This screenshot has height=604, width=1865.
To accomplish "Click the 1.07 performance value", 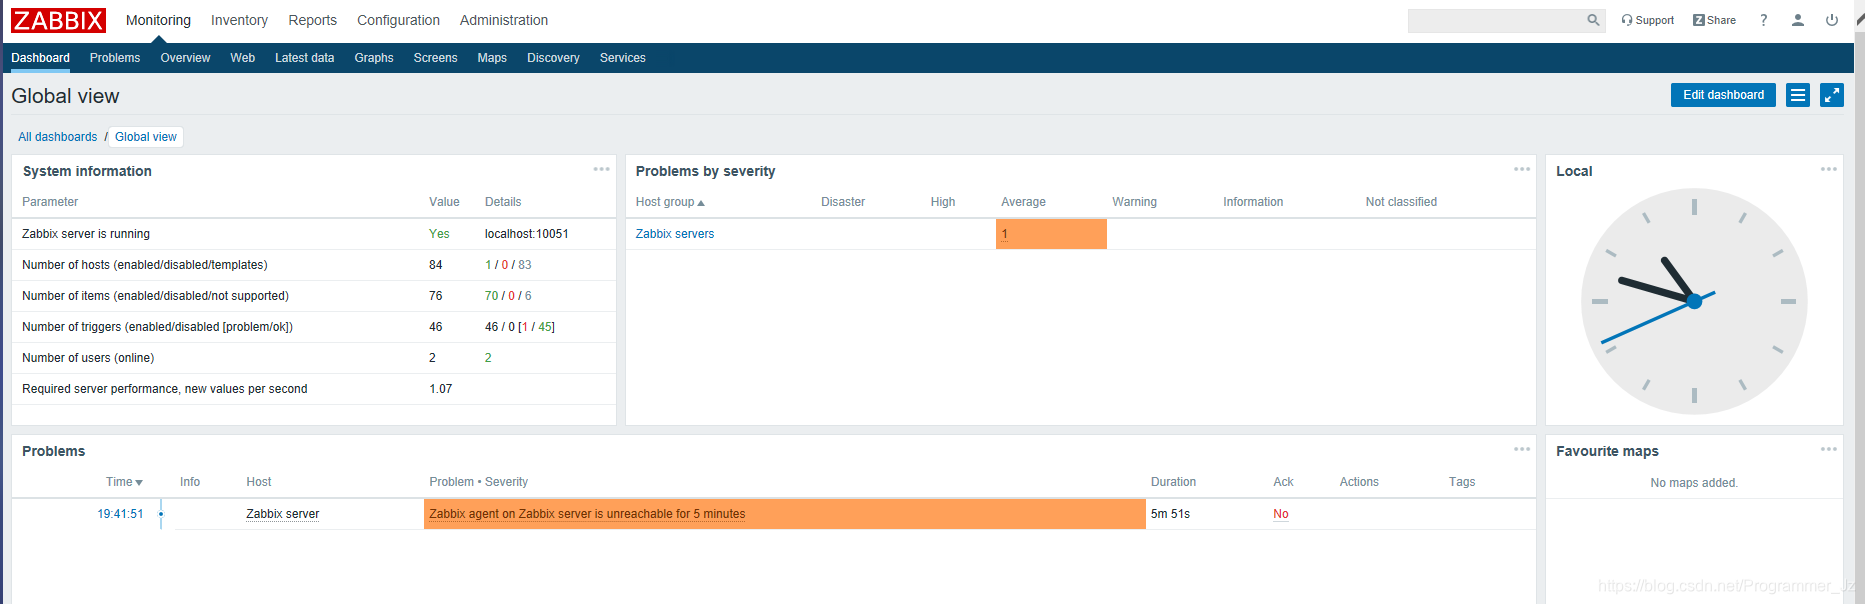I will tap(441, 389).
